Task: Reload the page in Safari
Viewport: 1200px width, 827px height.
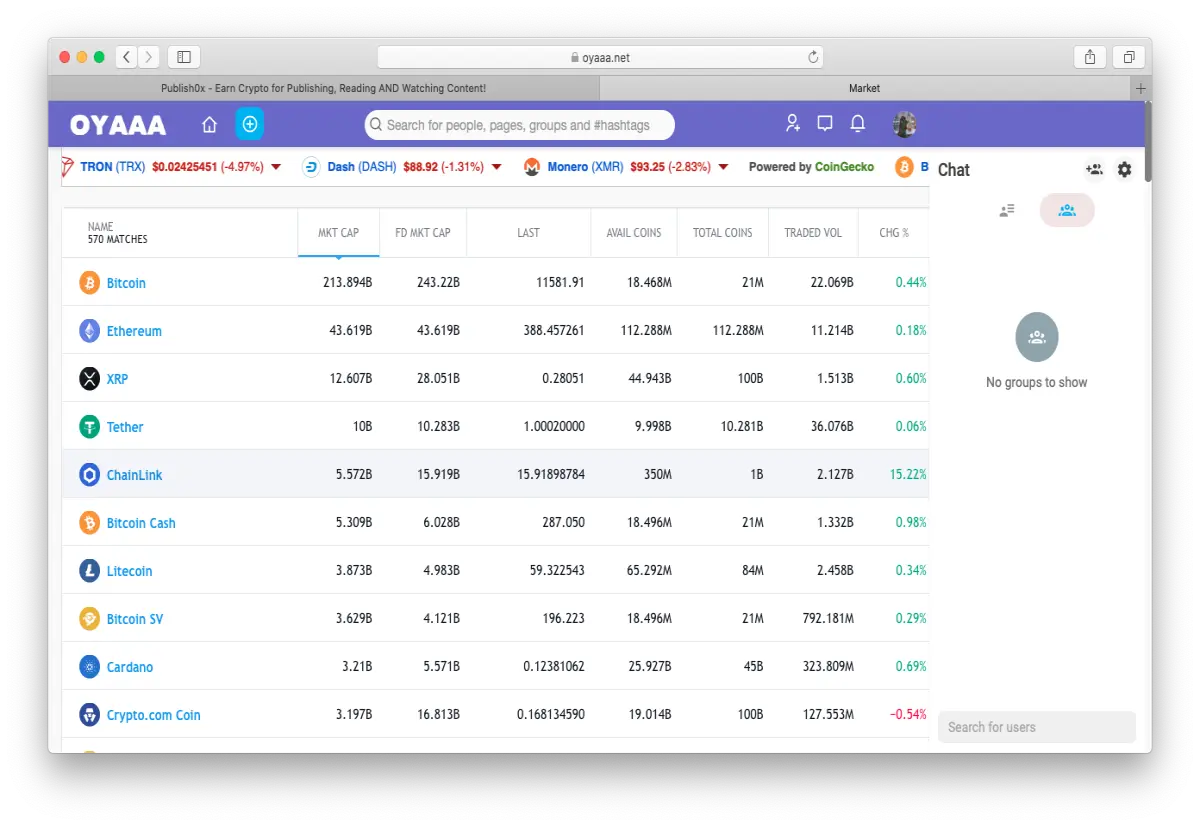Action: coord(813,57)
